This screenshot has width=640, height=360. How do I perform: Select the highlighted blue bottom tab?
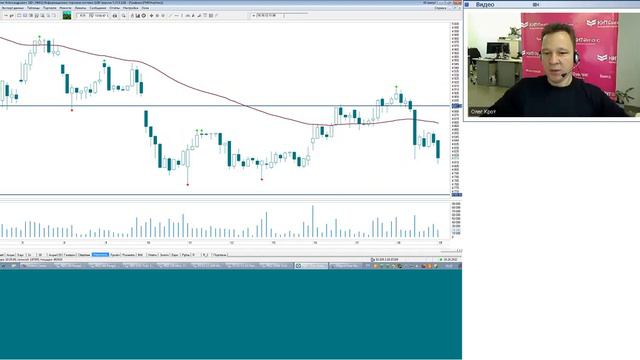[100, 255]
